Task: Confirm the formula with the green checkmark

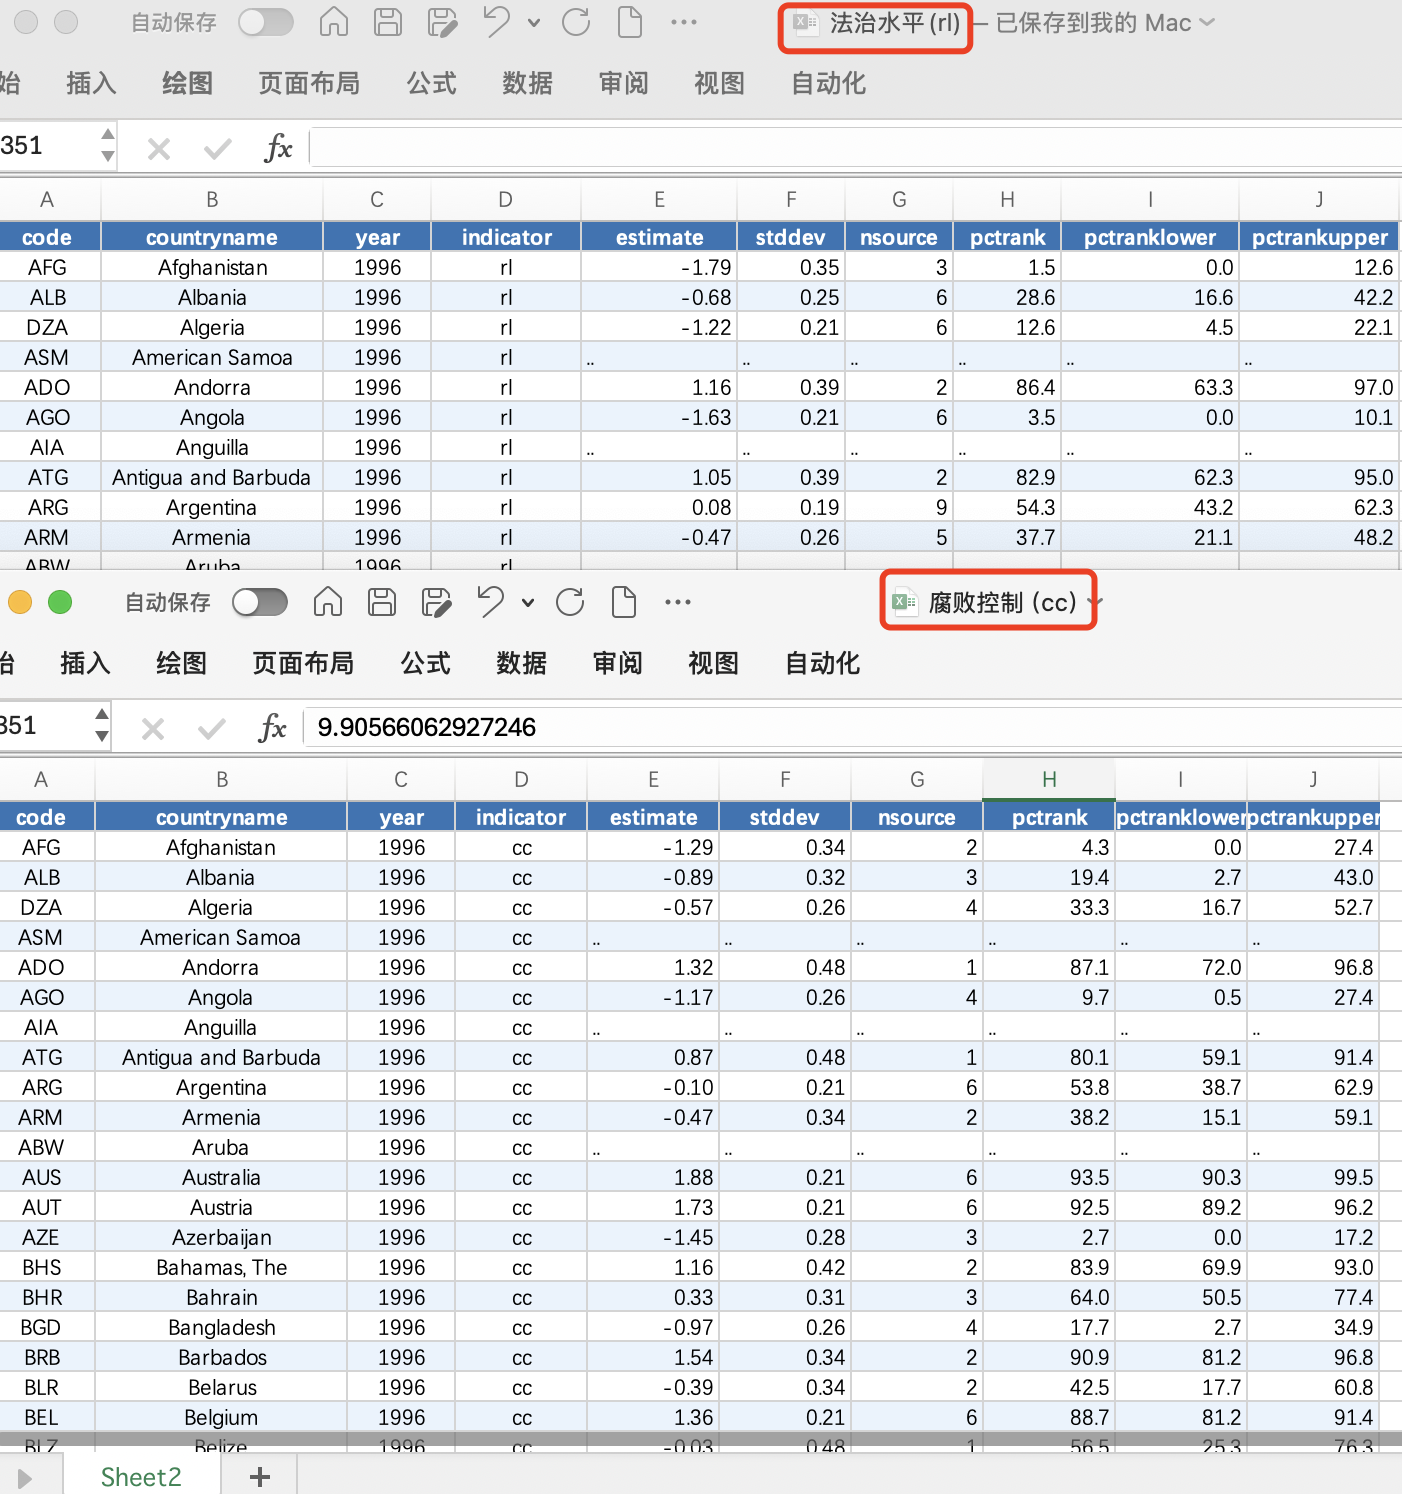Action: coord(212,727)
